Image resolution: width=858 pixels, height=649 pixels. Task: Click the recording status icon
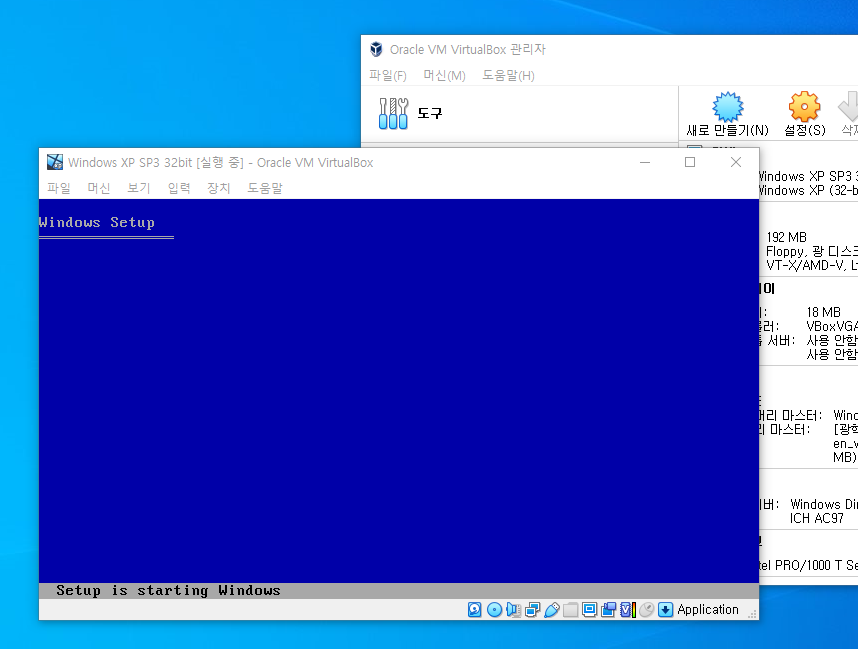pos(608,610)
